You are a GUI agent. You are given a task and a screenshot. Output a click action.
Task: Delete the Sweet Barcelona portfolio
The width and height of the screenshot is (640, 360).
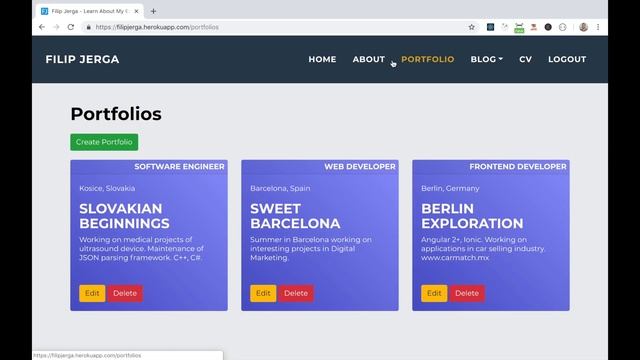click(x=296, y=293)
